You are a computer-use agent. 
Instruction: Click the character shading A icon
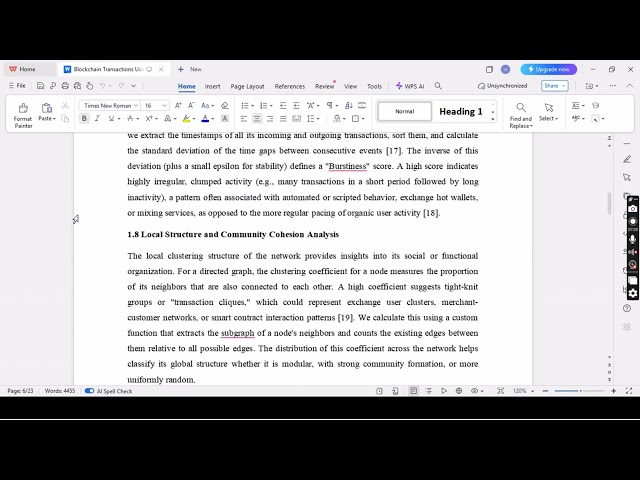point(224,119)
